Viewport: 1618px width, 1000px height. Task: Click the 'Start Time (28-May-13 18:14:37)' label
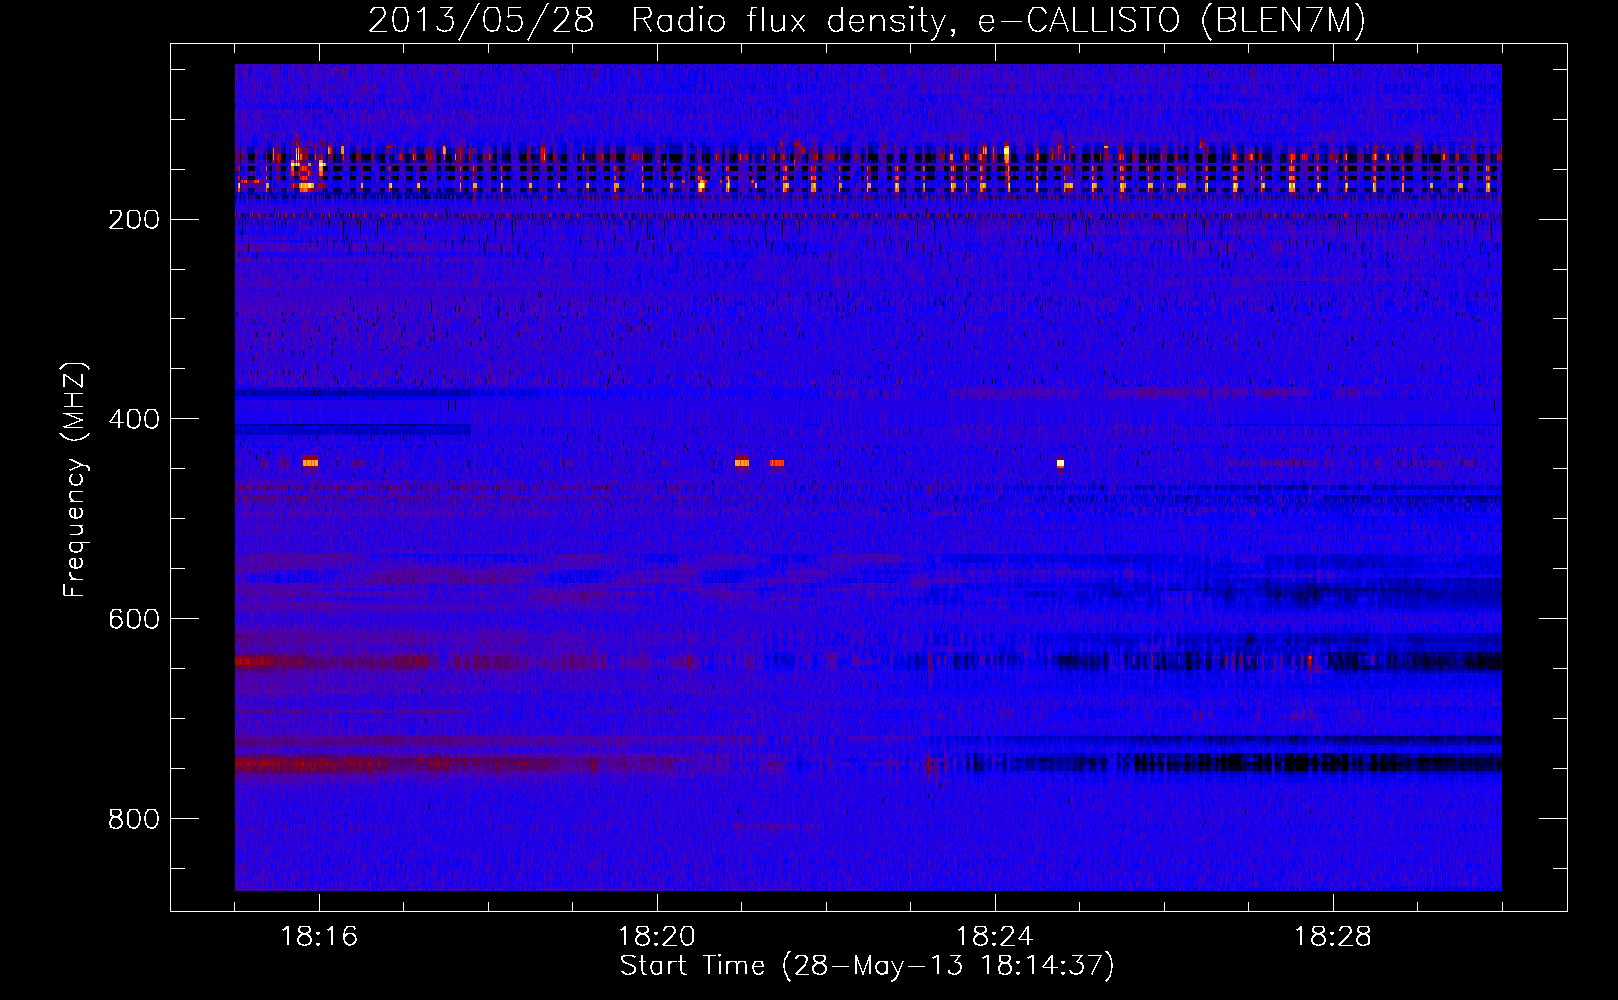(866, 966)
